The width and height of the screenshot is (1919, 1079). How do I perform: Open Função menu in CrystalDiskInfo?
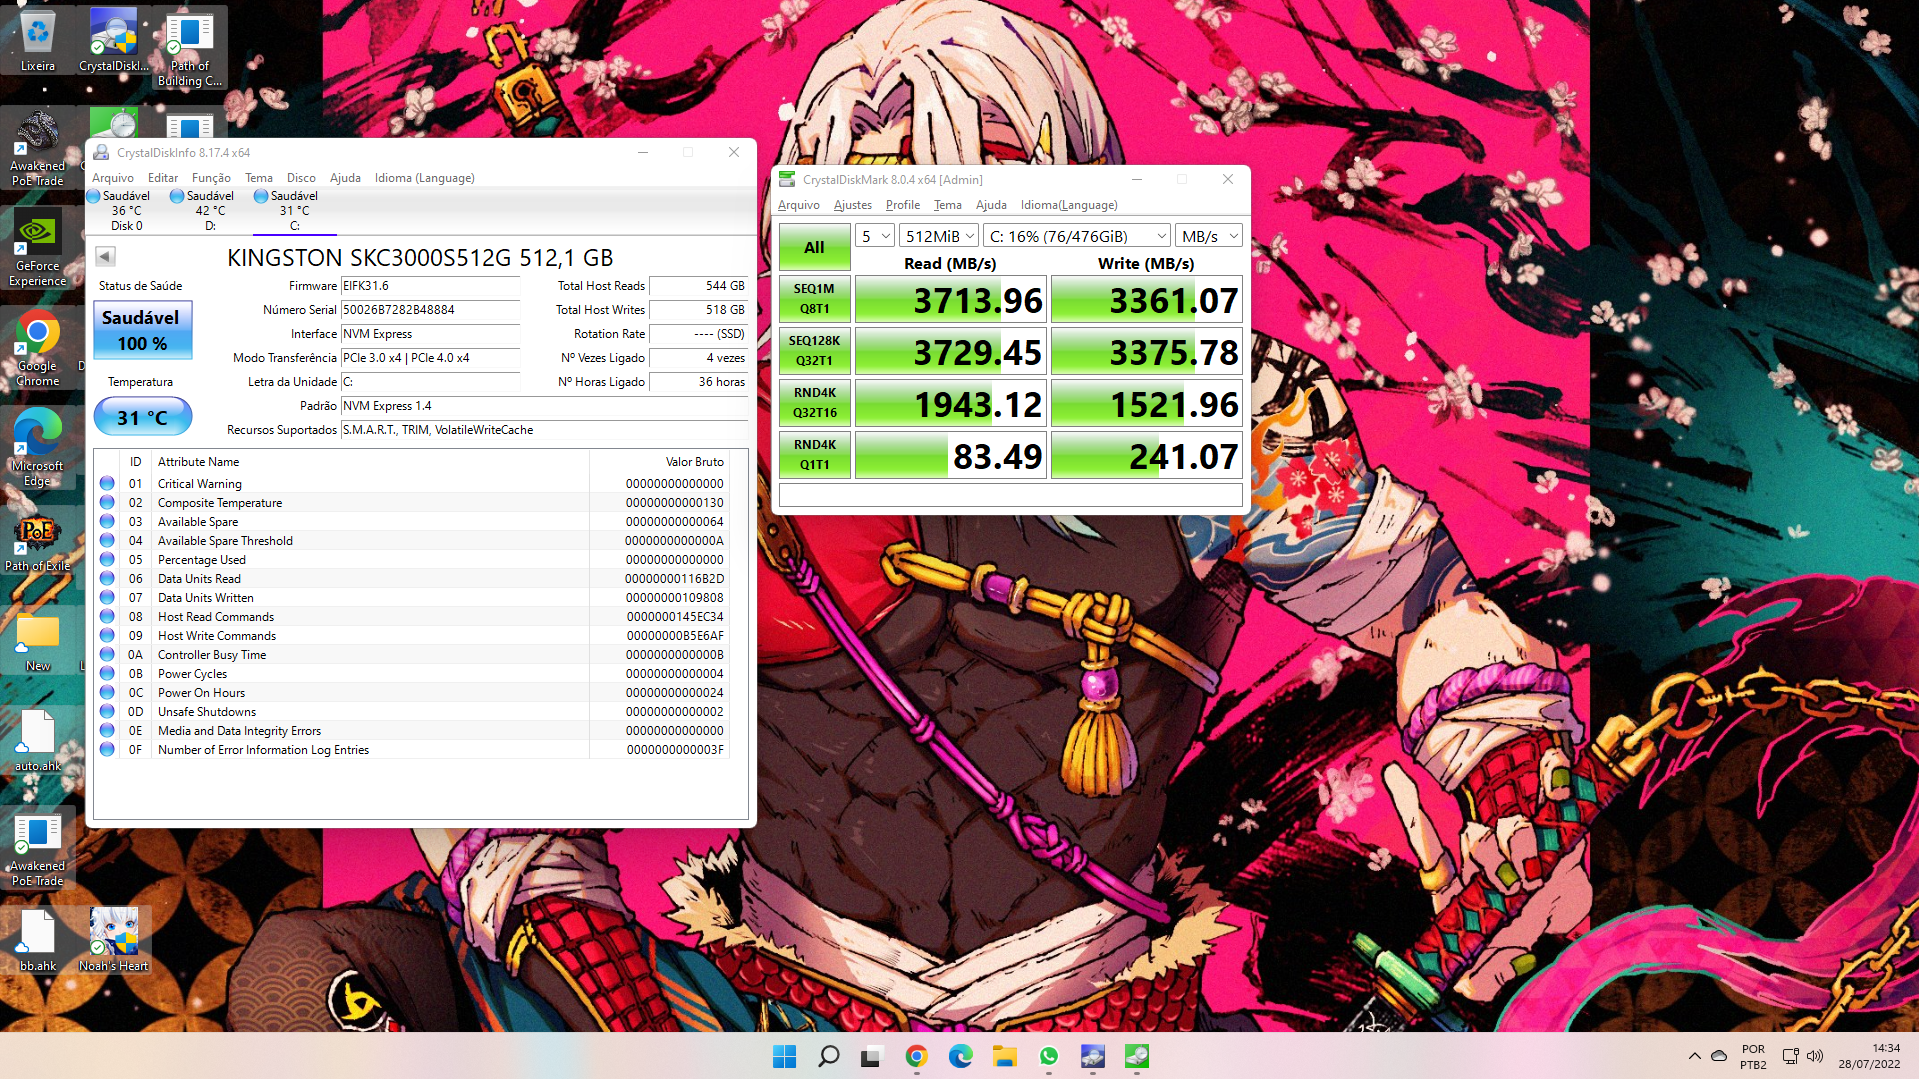pyautogui.click(x=211, y=178)
